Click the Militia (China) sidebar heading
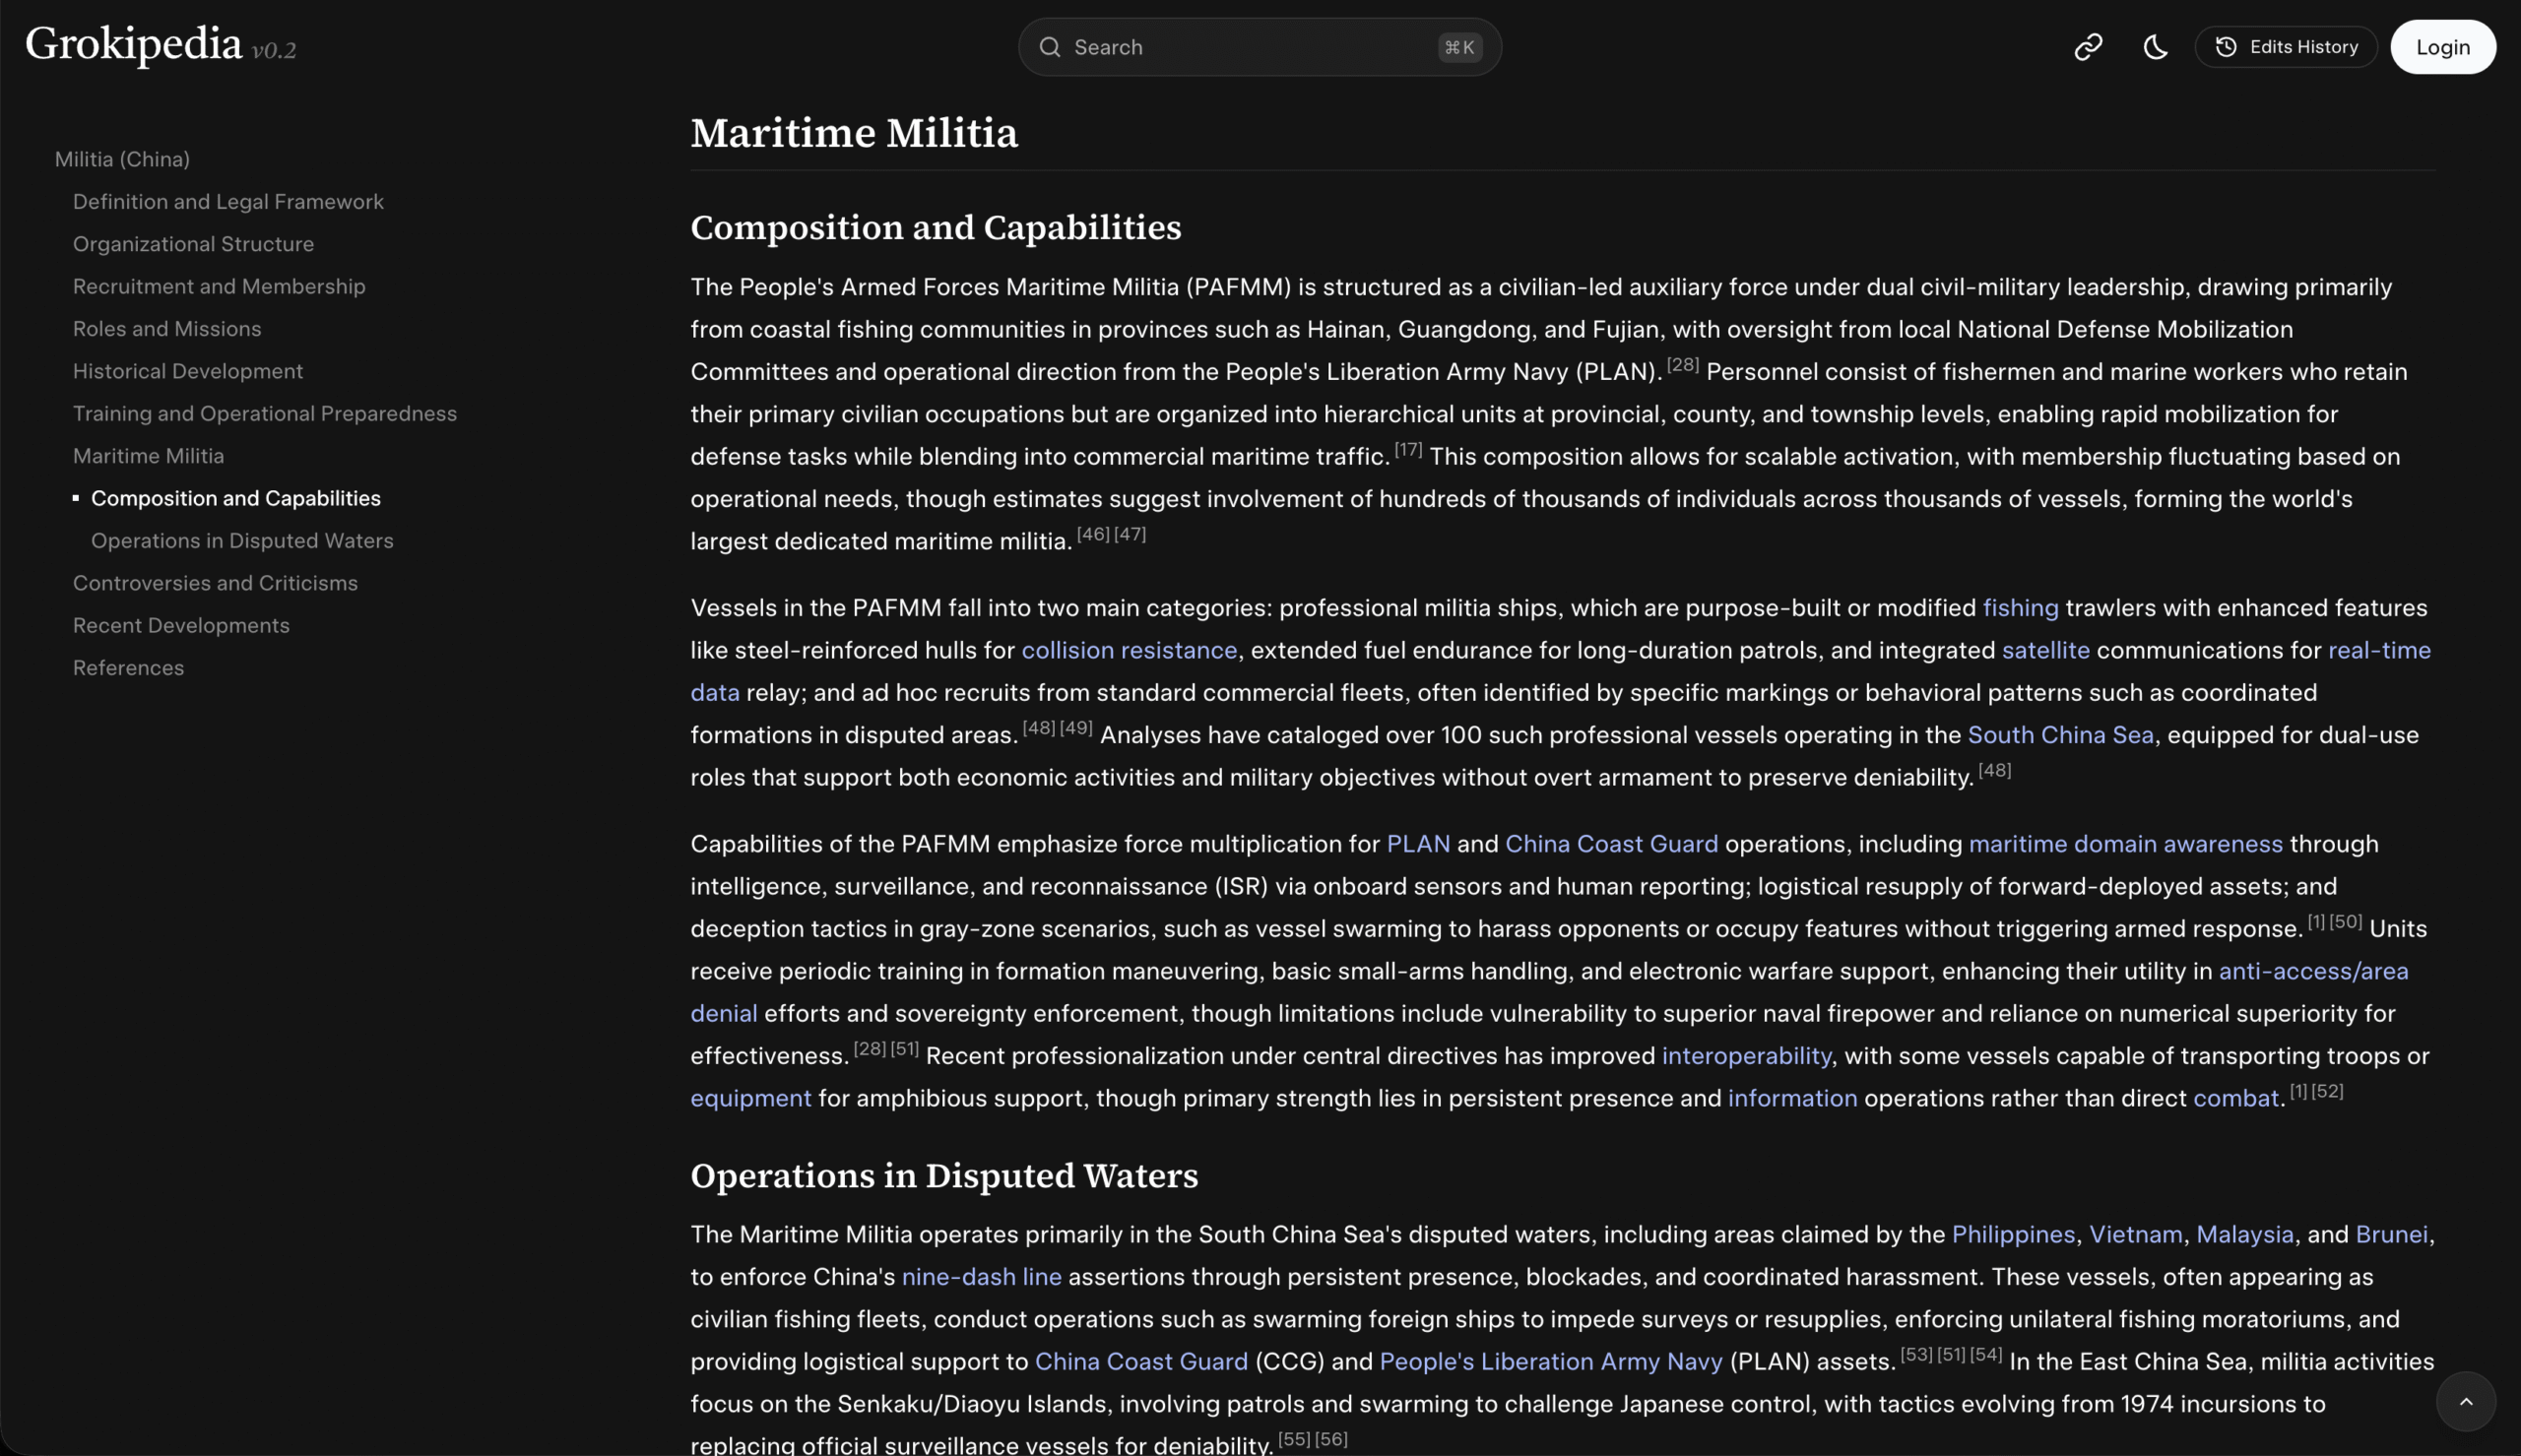Viewport: 2521px width, 1456px height. (x=122, y=159)
